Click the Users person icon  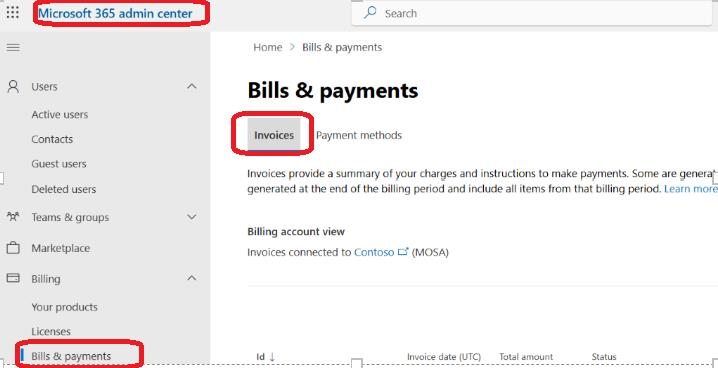coord(13,87)
